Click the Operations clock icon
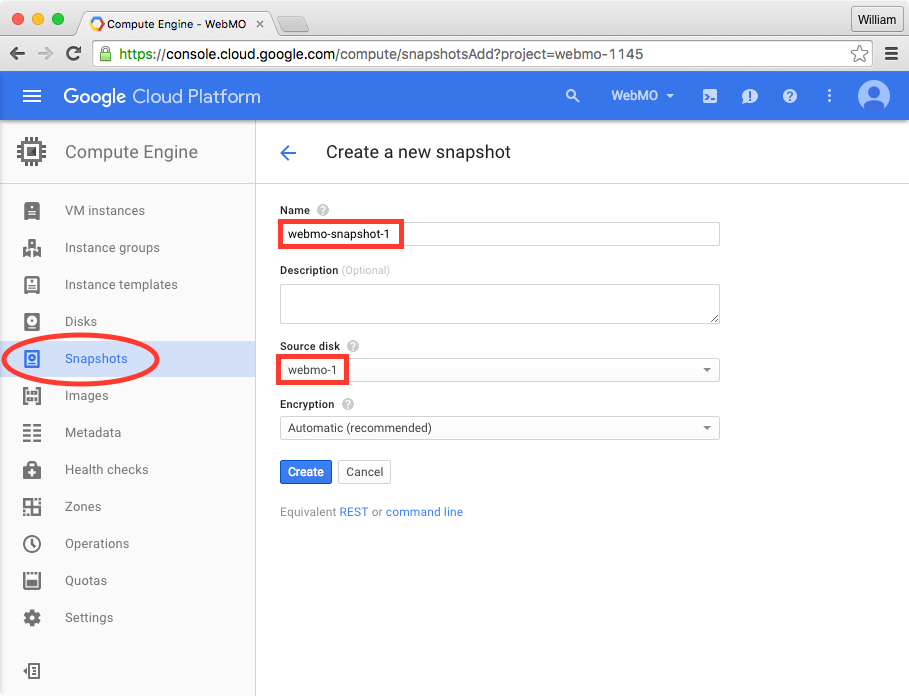 32,544
